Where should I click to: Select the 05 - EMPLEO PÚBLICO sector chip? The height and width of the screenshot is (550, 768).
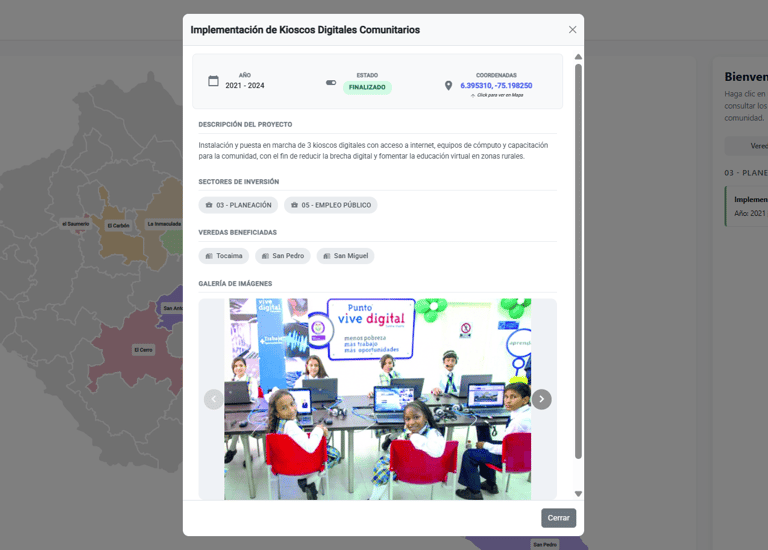(331, 205)
